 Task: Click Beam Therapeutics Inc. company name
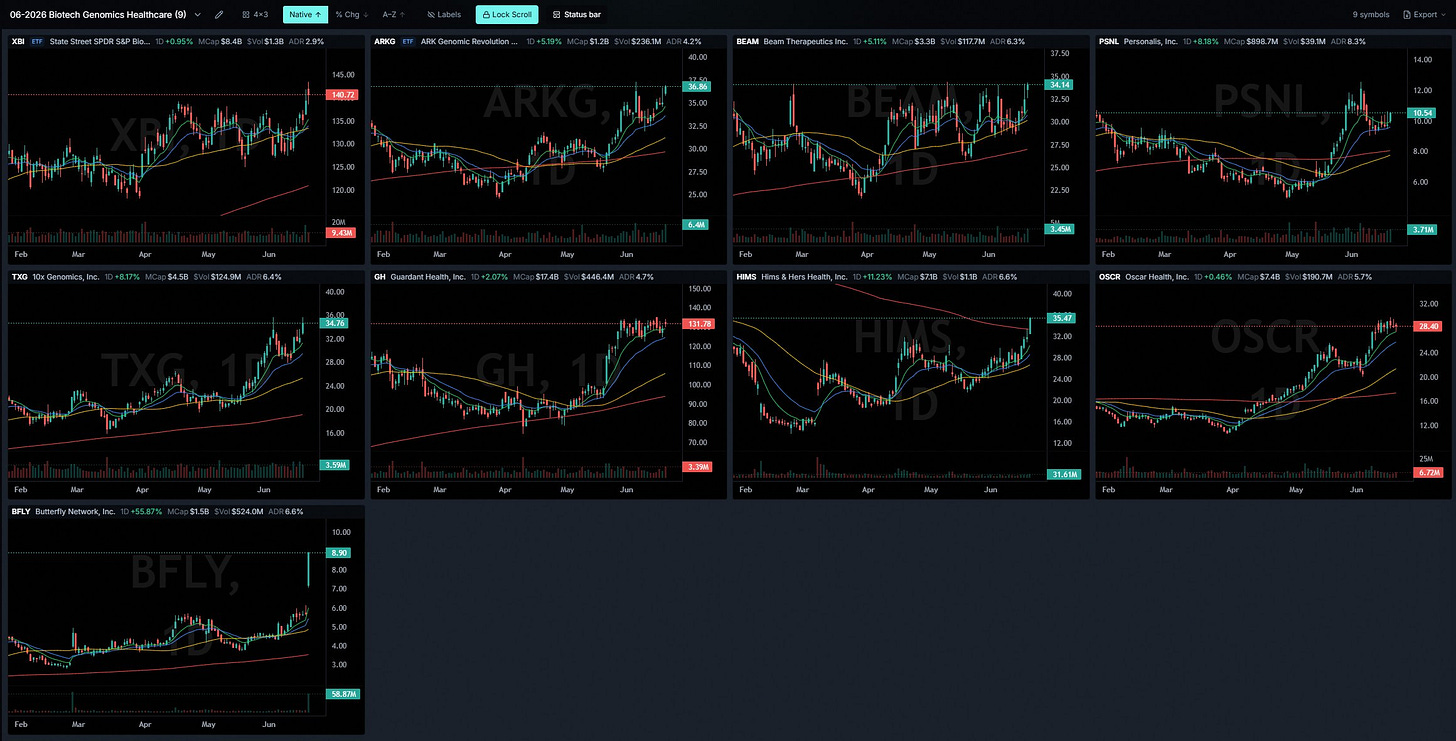tap(806, 42)
